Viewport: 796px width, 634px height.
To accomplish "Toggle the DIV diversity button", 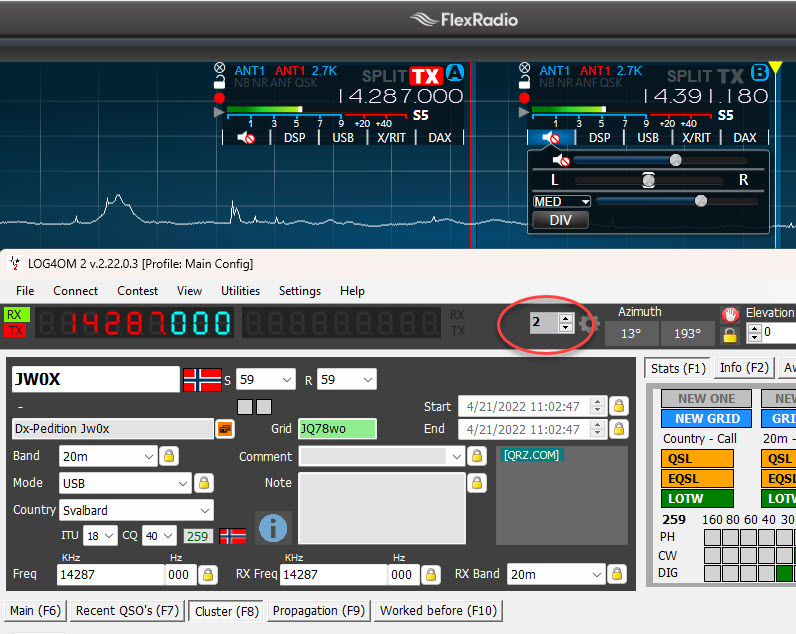I will [560, 220].
